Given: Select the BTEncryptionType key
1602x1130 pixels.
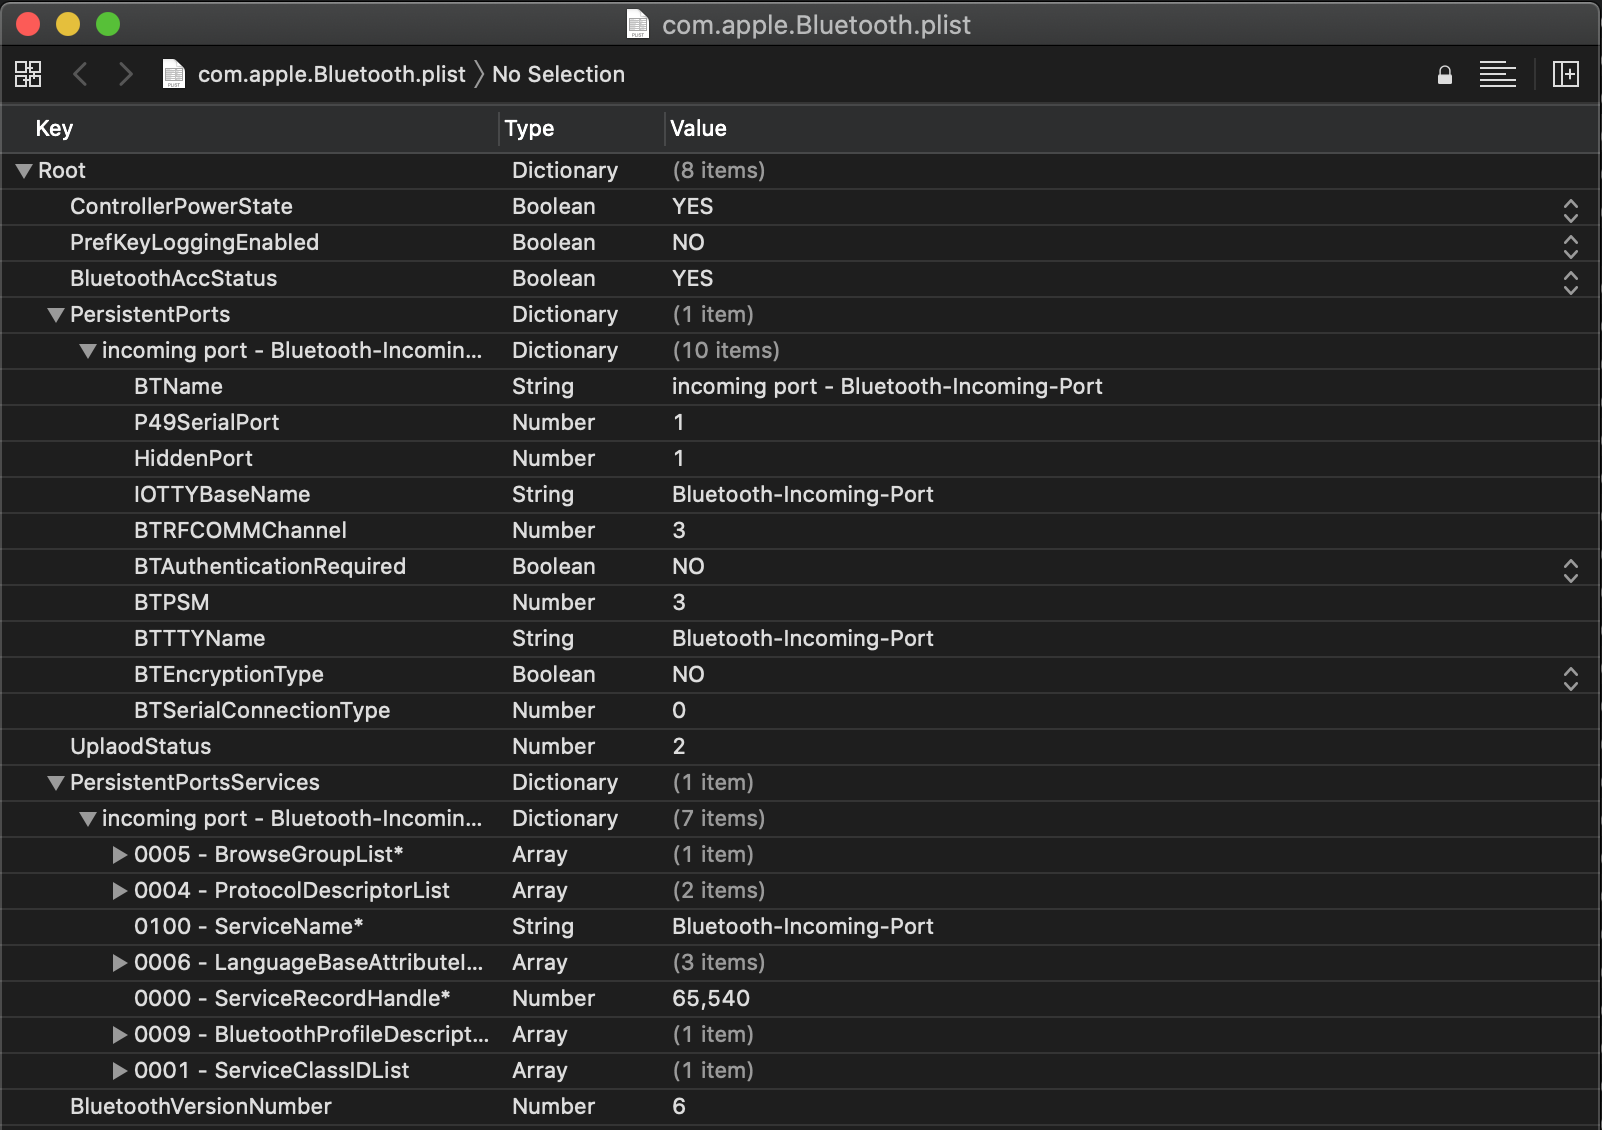Looking at the screenshot, I should click(228, 674).
